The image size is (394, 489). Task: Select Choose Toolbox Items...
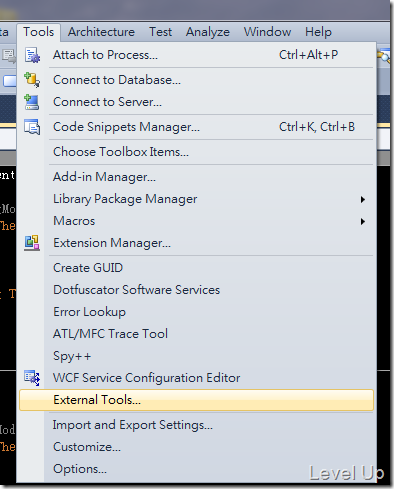(197, 152)
